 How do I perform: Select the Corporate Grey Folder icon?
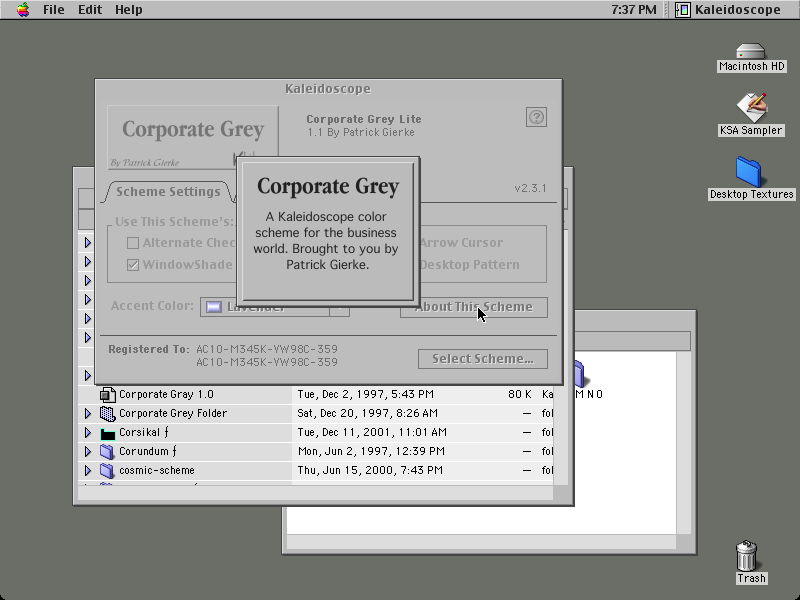[108, 413]
